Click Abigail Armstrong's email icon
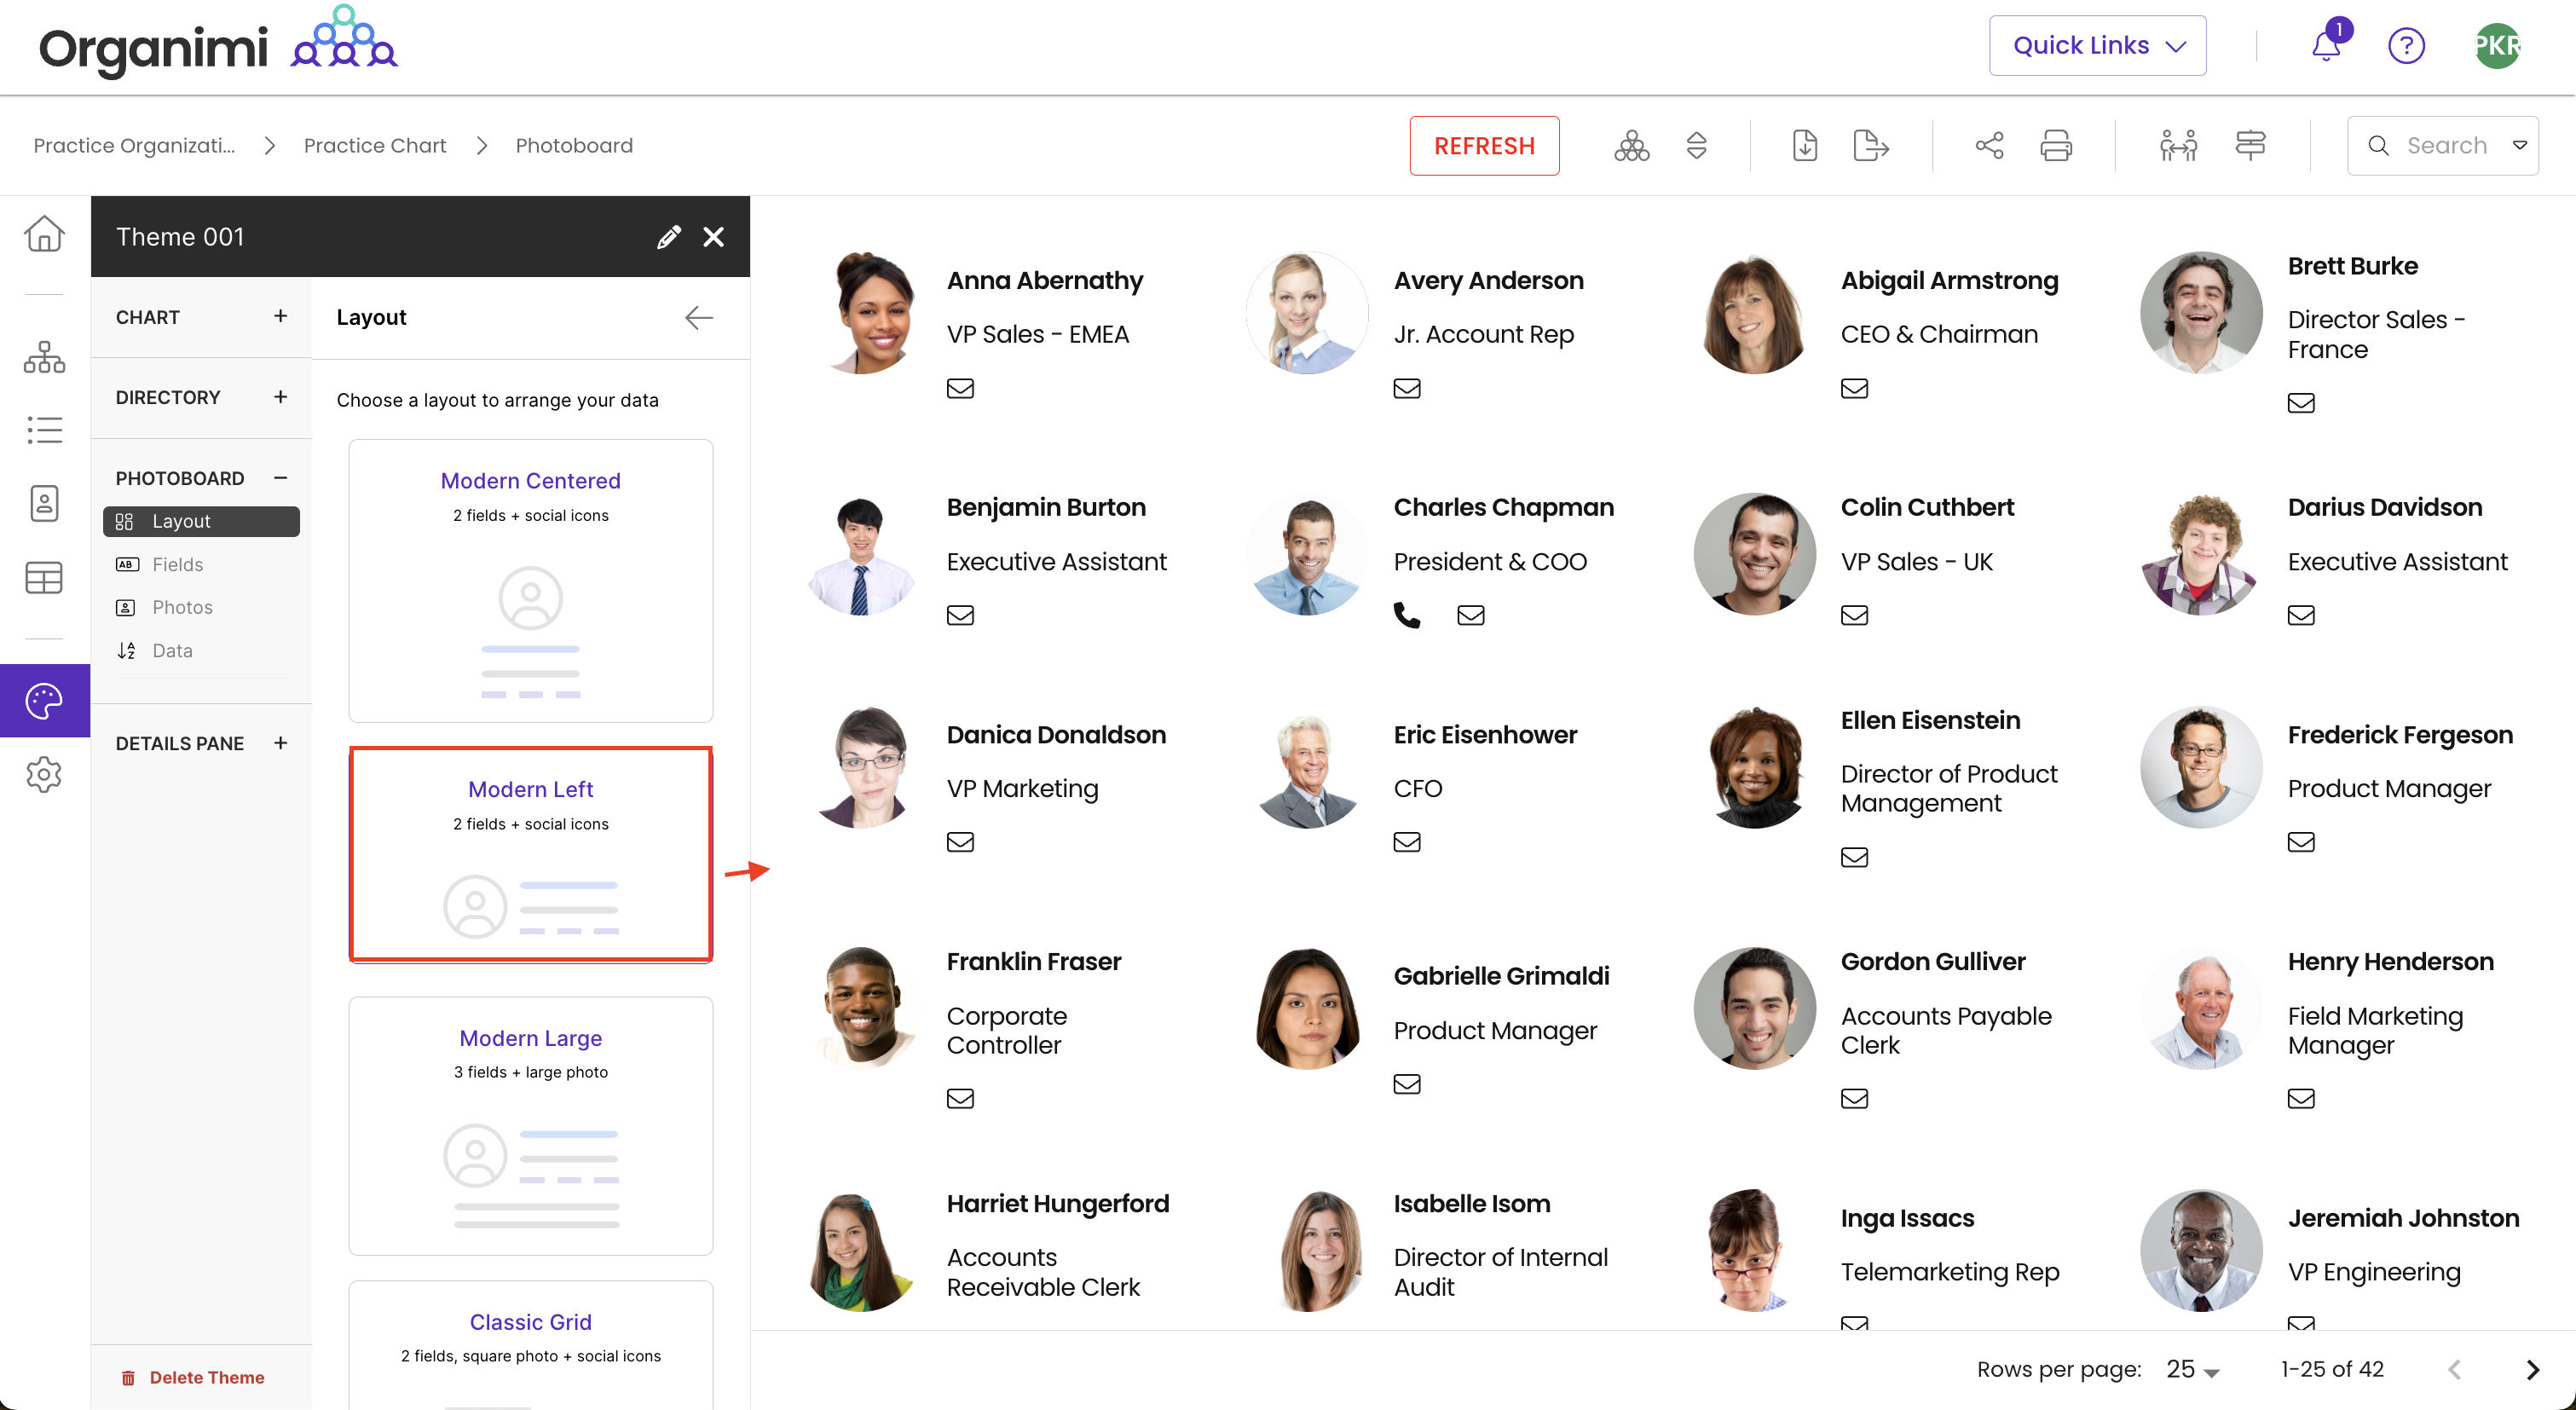This screenshot has height=1410, width=2576. click(1854, 389)
